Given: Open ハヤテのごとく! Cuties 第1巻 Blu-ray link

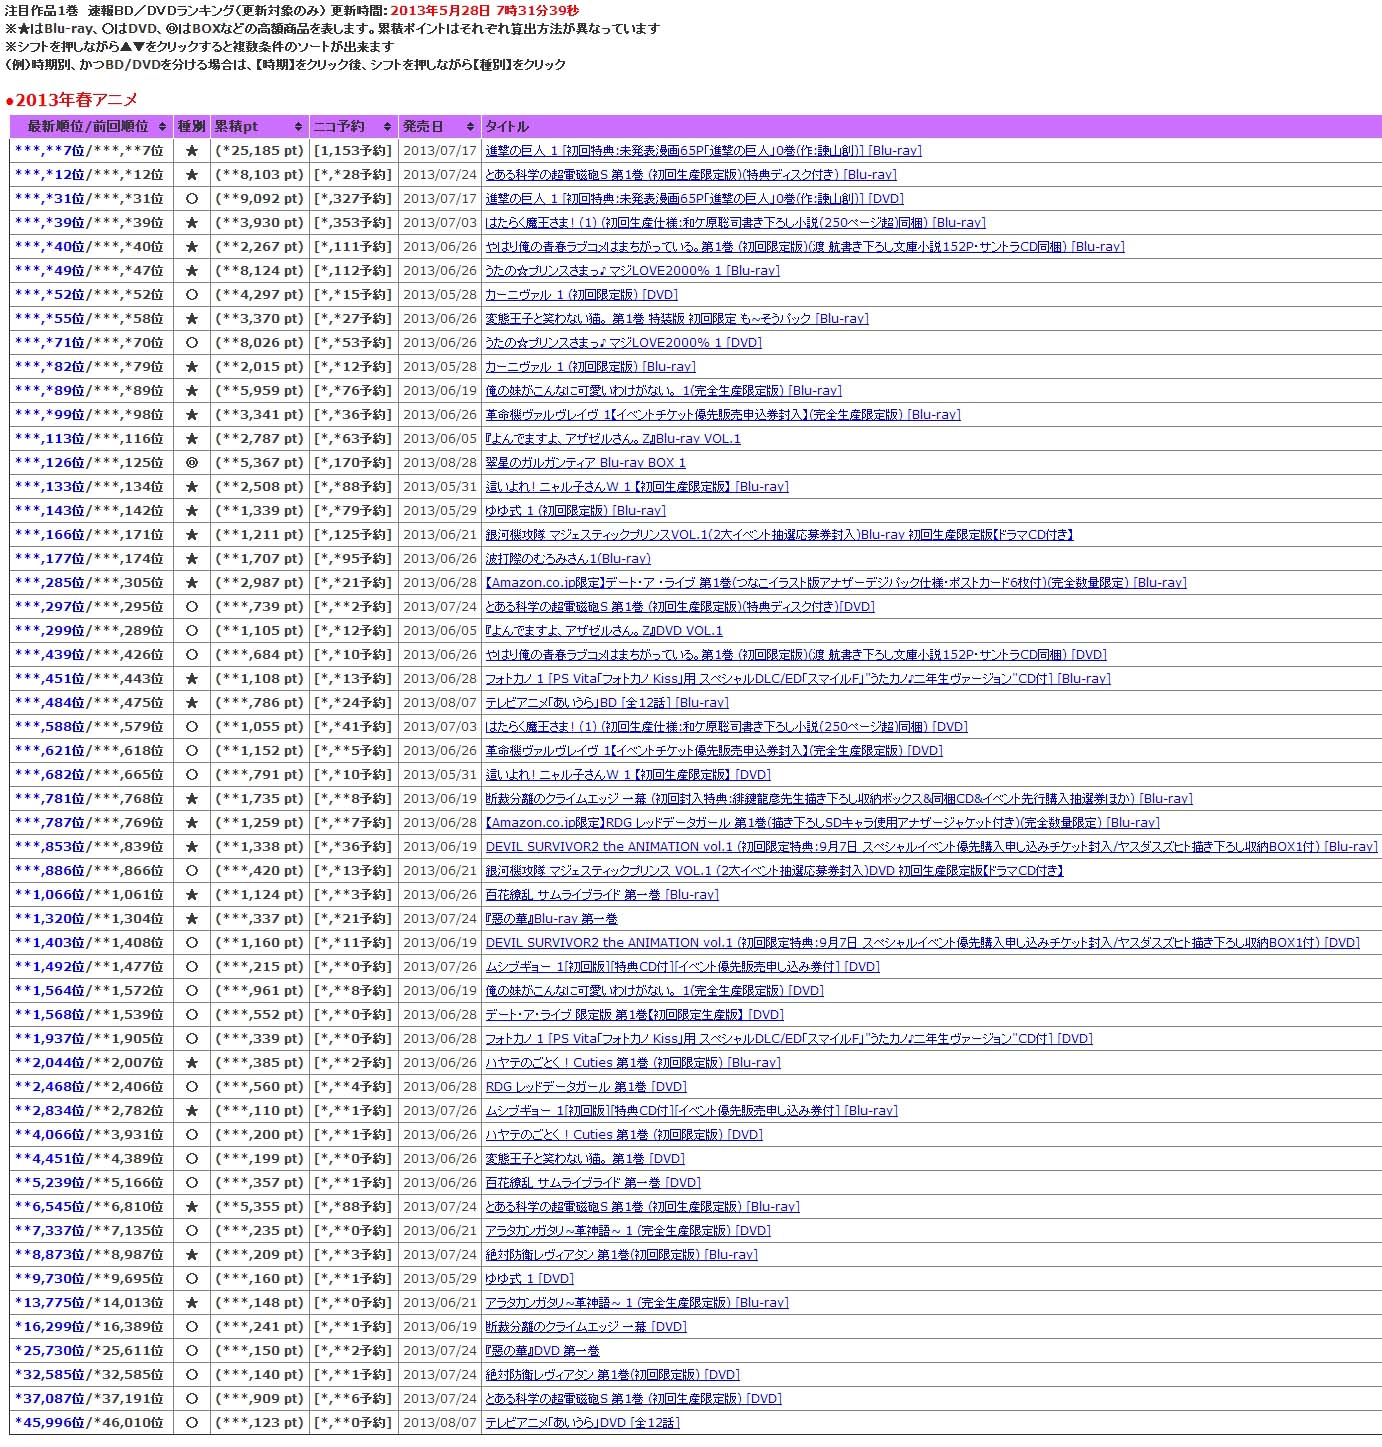Looking at the screenshot, I should [633, 1063].
